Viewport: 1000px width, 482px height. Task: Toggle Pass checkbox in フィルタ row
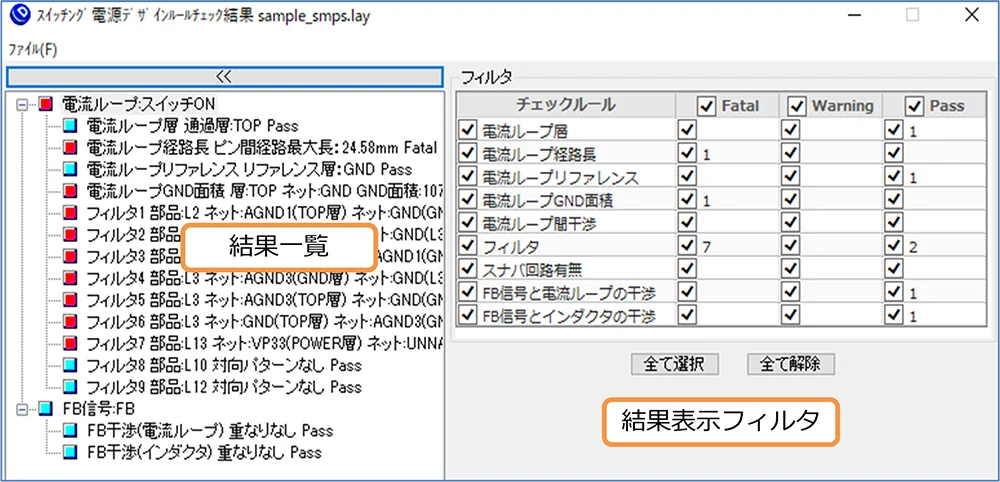click(x=893, y=244)
